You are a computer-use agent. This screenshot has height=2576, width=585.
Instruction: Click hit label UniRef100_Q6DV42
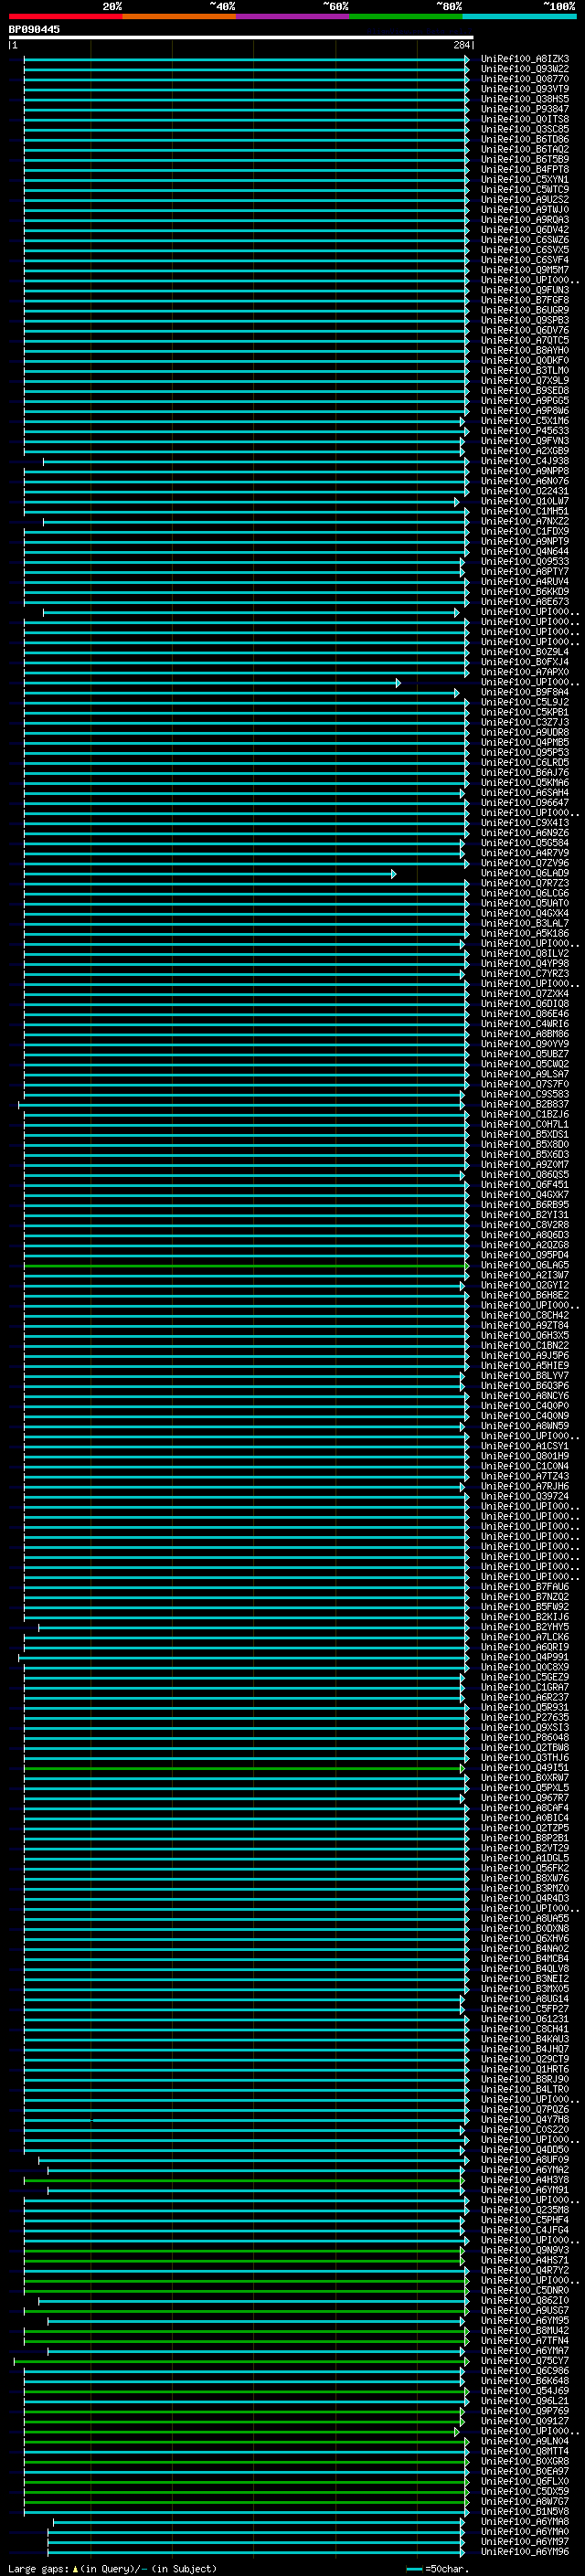(525, 230)
